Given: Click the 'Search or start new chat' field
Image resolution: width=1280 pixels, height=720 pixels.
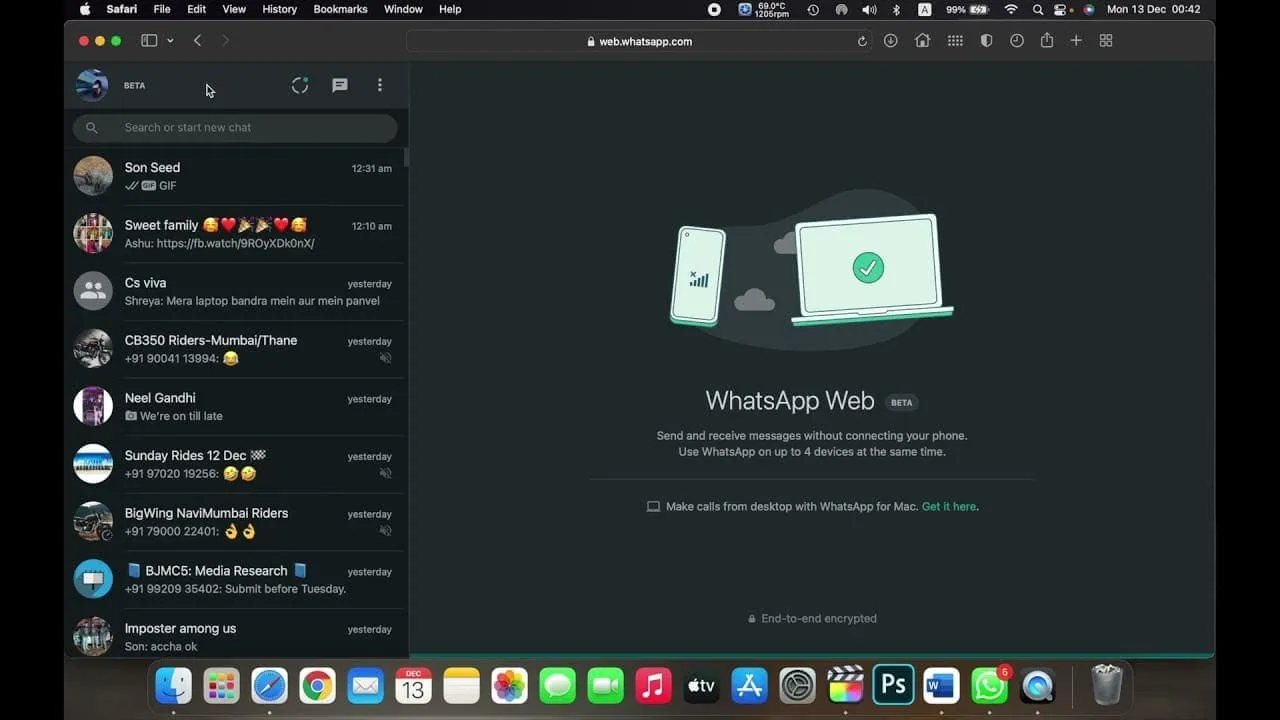Looking at the screenshot, I should tap(234, 128).
